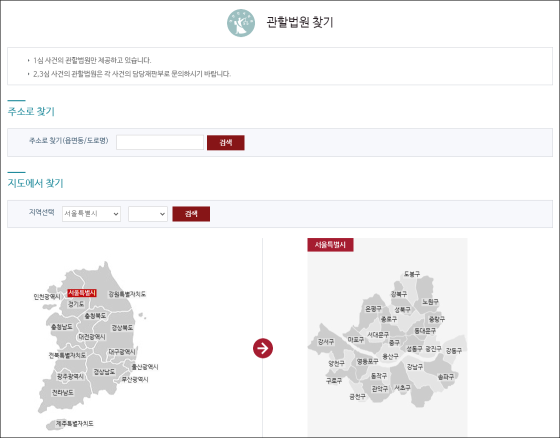Click 검색 button next to address field

pos(226,142)
